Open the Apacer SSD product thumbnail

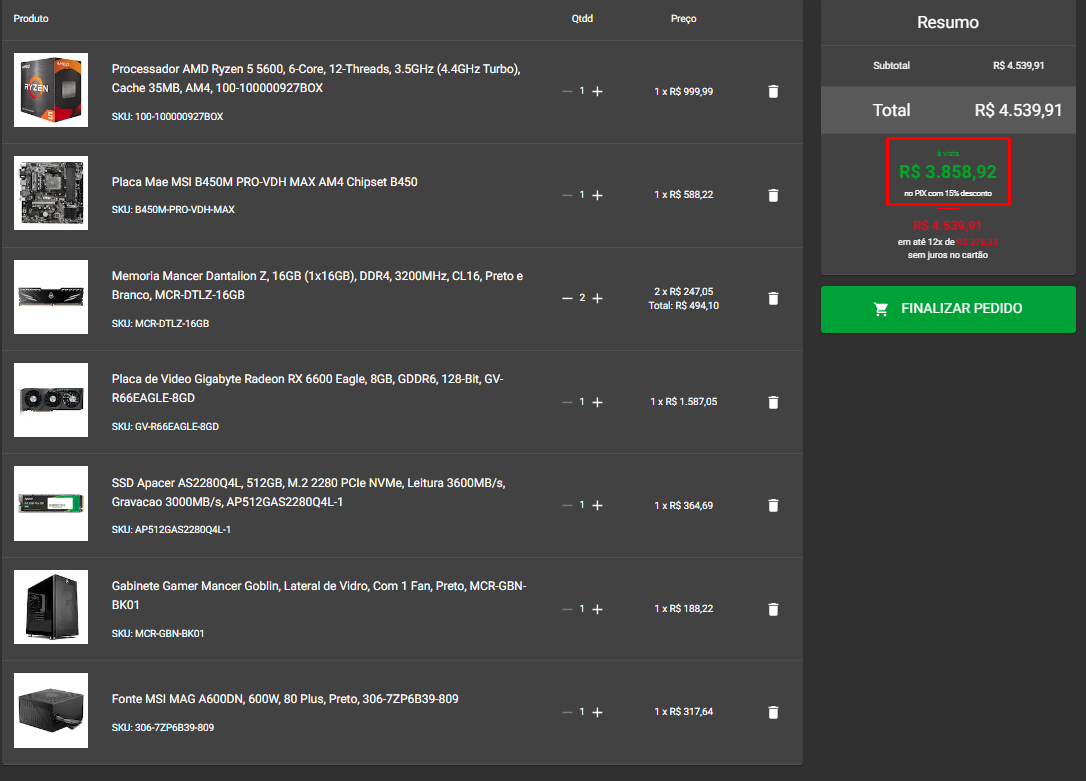[51, 503]
